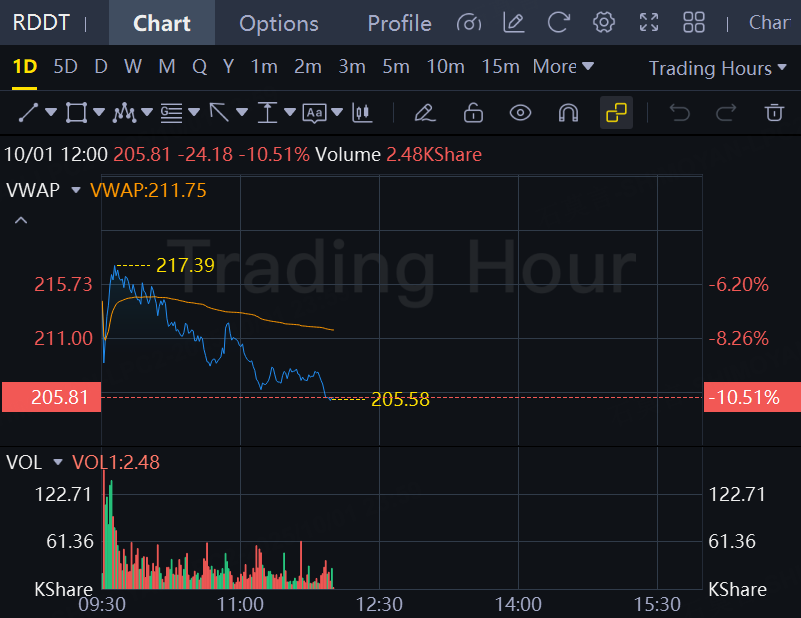Click the refresh chart icon
801x618 pixels.
pyautogui.click(x=558, y=22)
